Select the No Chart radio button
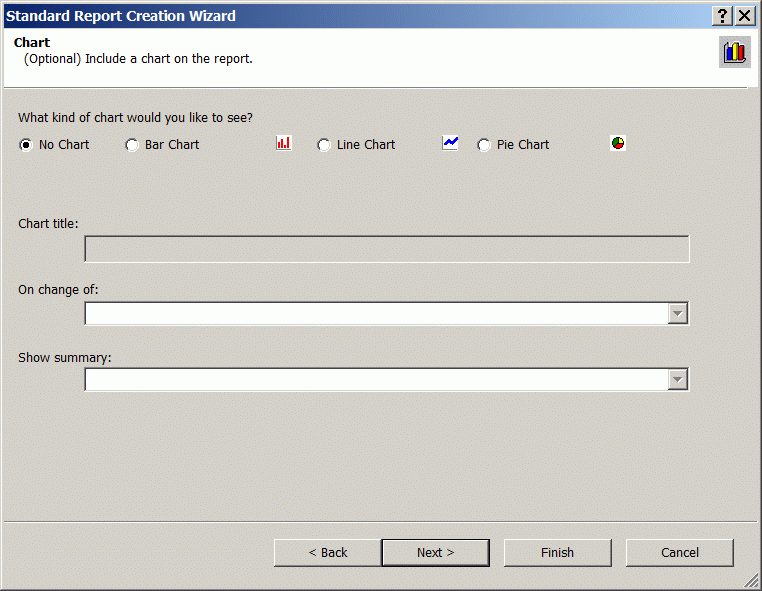Image resolution: width=762 pixels, height=591 pixels. [26, 145]
